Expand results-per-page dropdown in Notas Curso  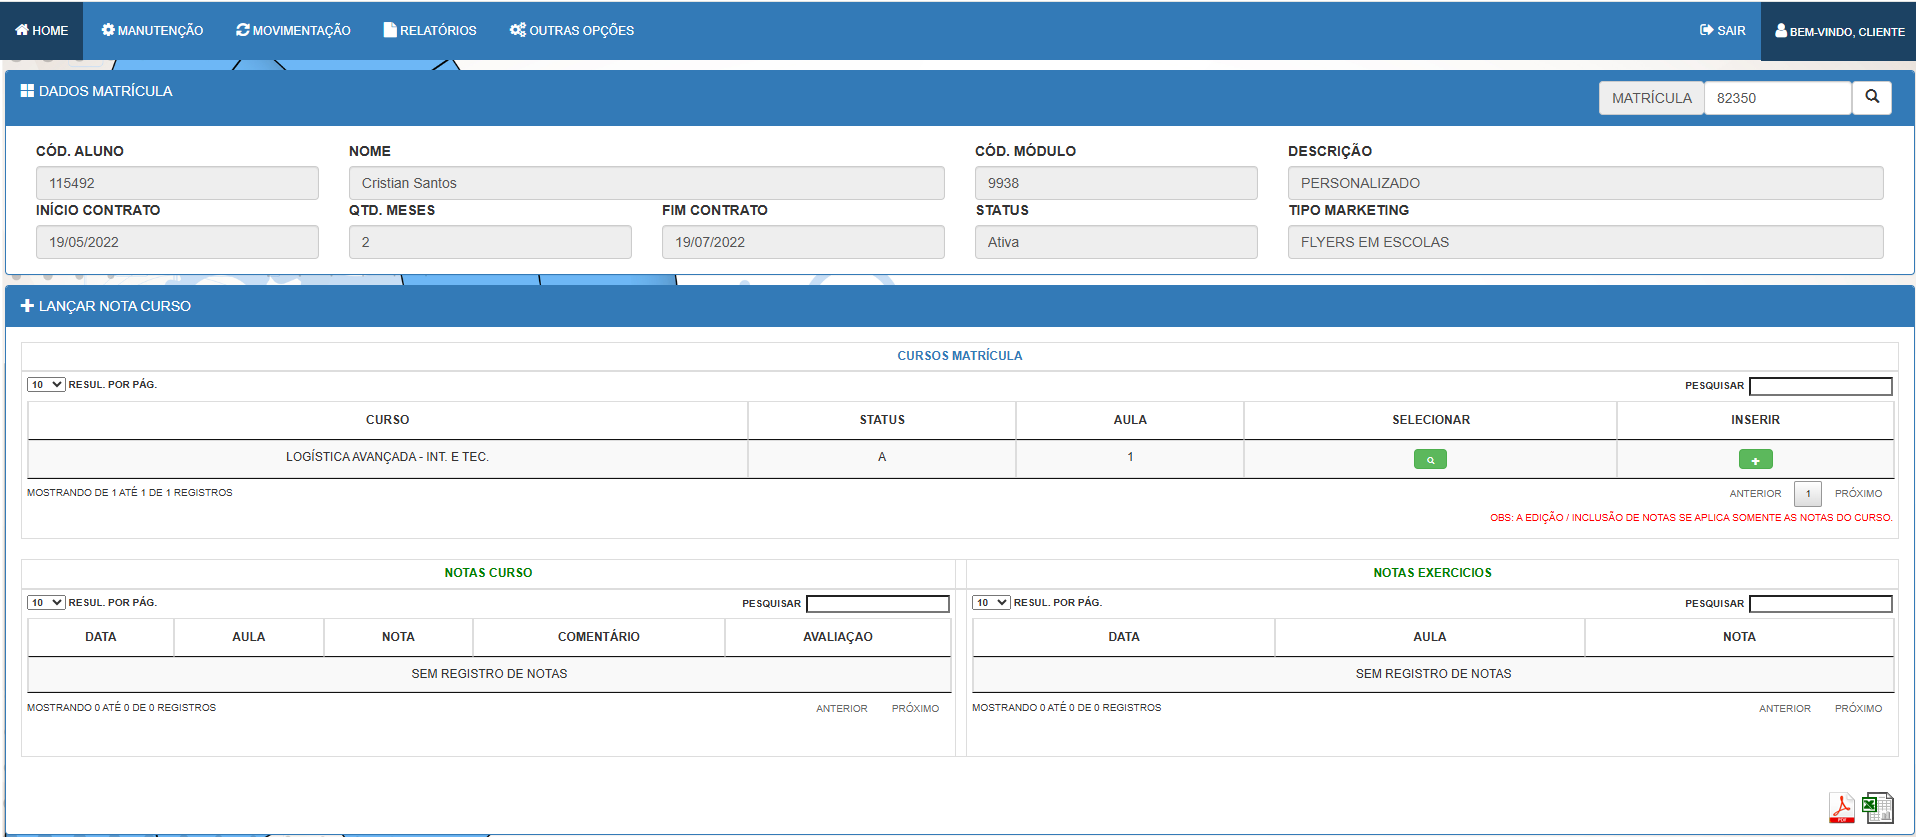[46, 603]
